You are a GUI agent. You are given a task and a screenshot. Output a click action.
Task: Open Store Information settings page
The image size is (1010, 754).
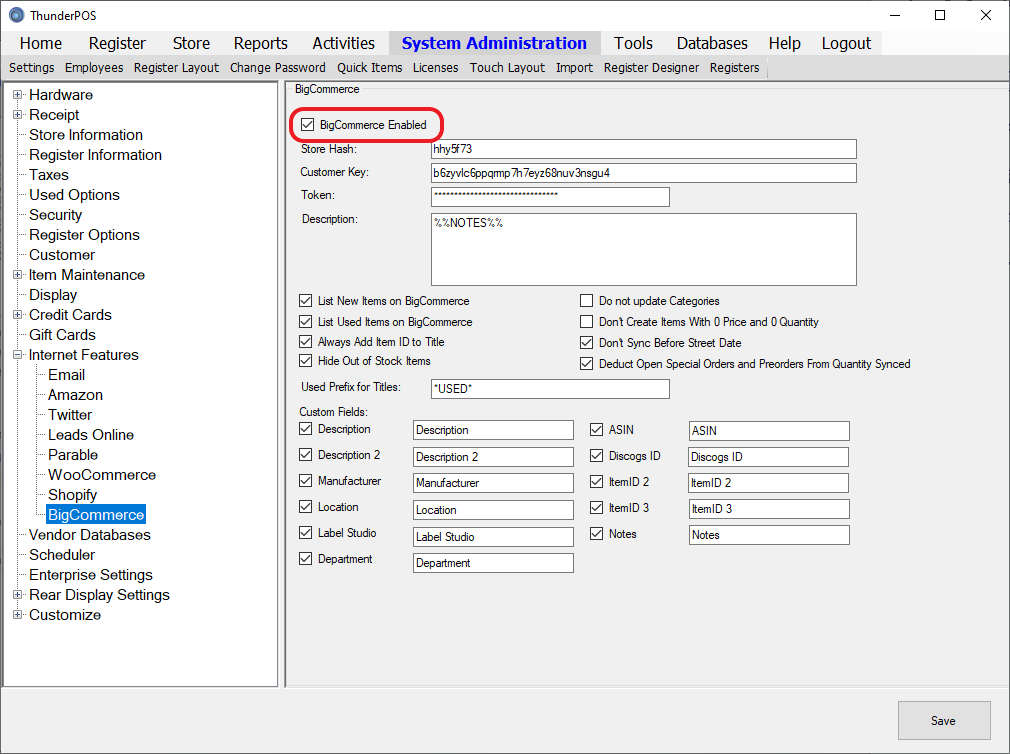(86, 135)
